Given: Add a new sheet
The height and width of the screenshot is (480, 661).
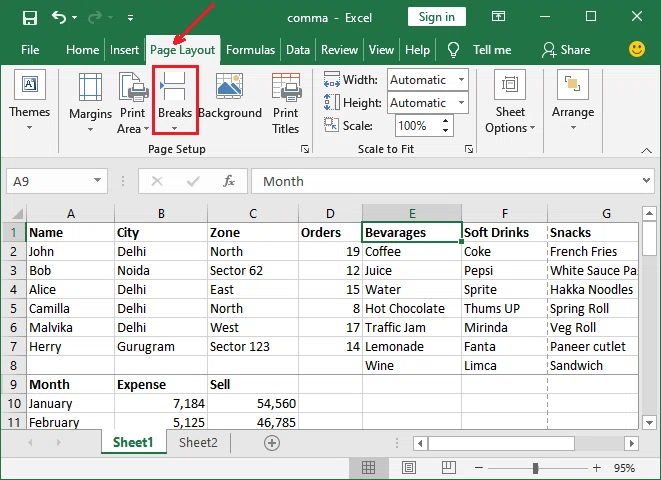Looking at the screenshot, I should click(271, 443).
